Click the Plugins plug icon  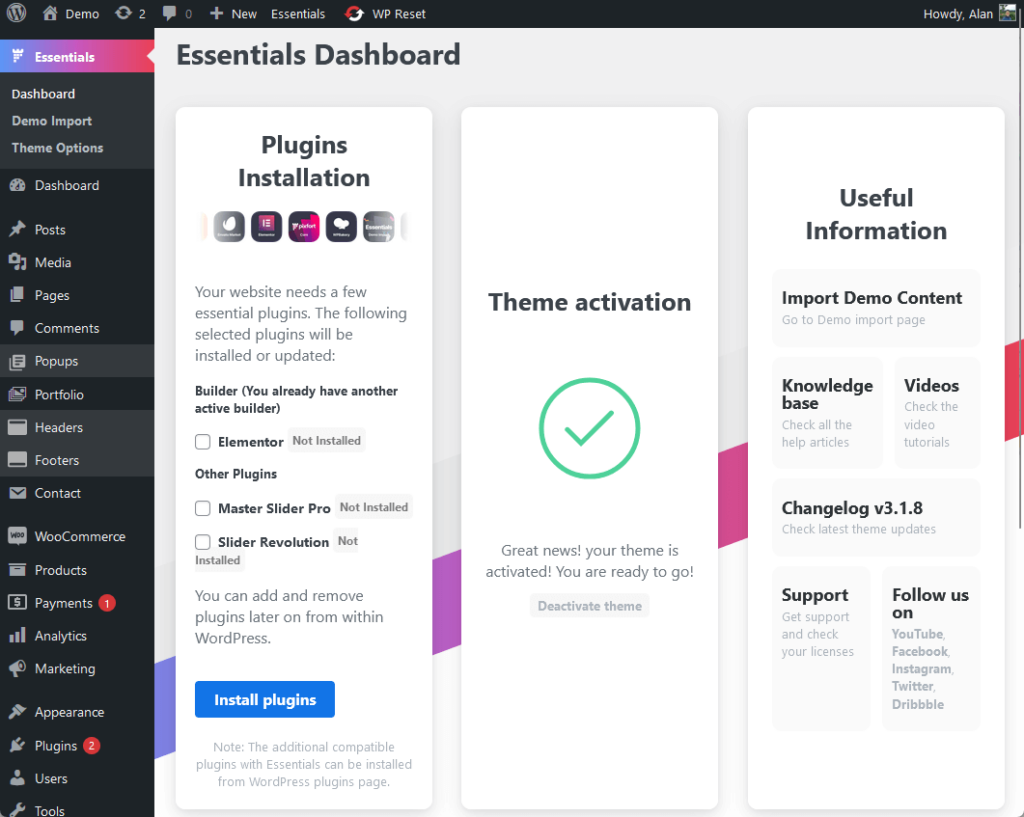pos(18,745)
